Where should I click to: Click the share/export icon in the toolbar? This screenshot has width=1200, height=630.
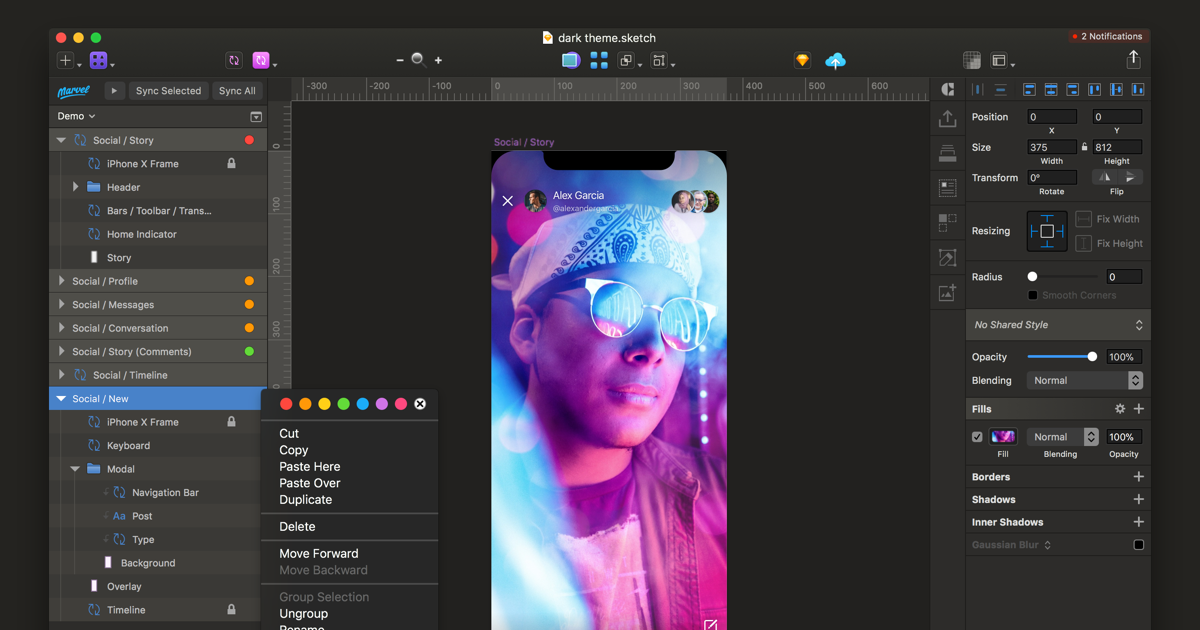[1133, 60]
